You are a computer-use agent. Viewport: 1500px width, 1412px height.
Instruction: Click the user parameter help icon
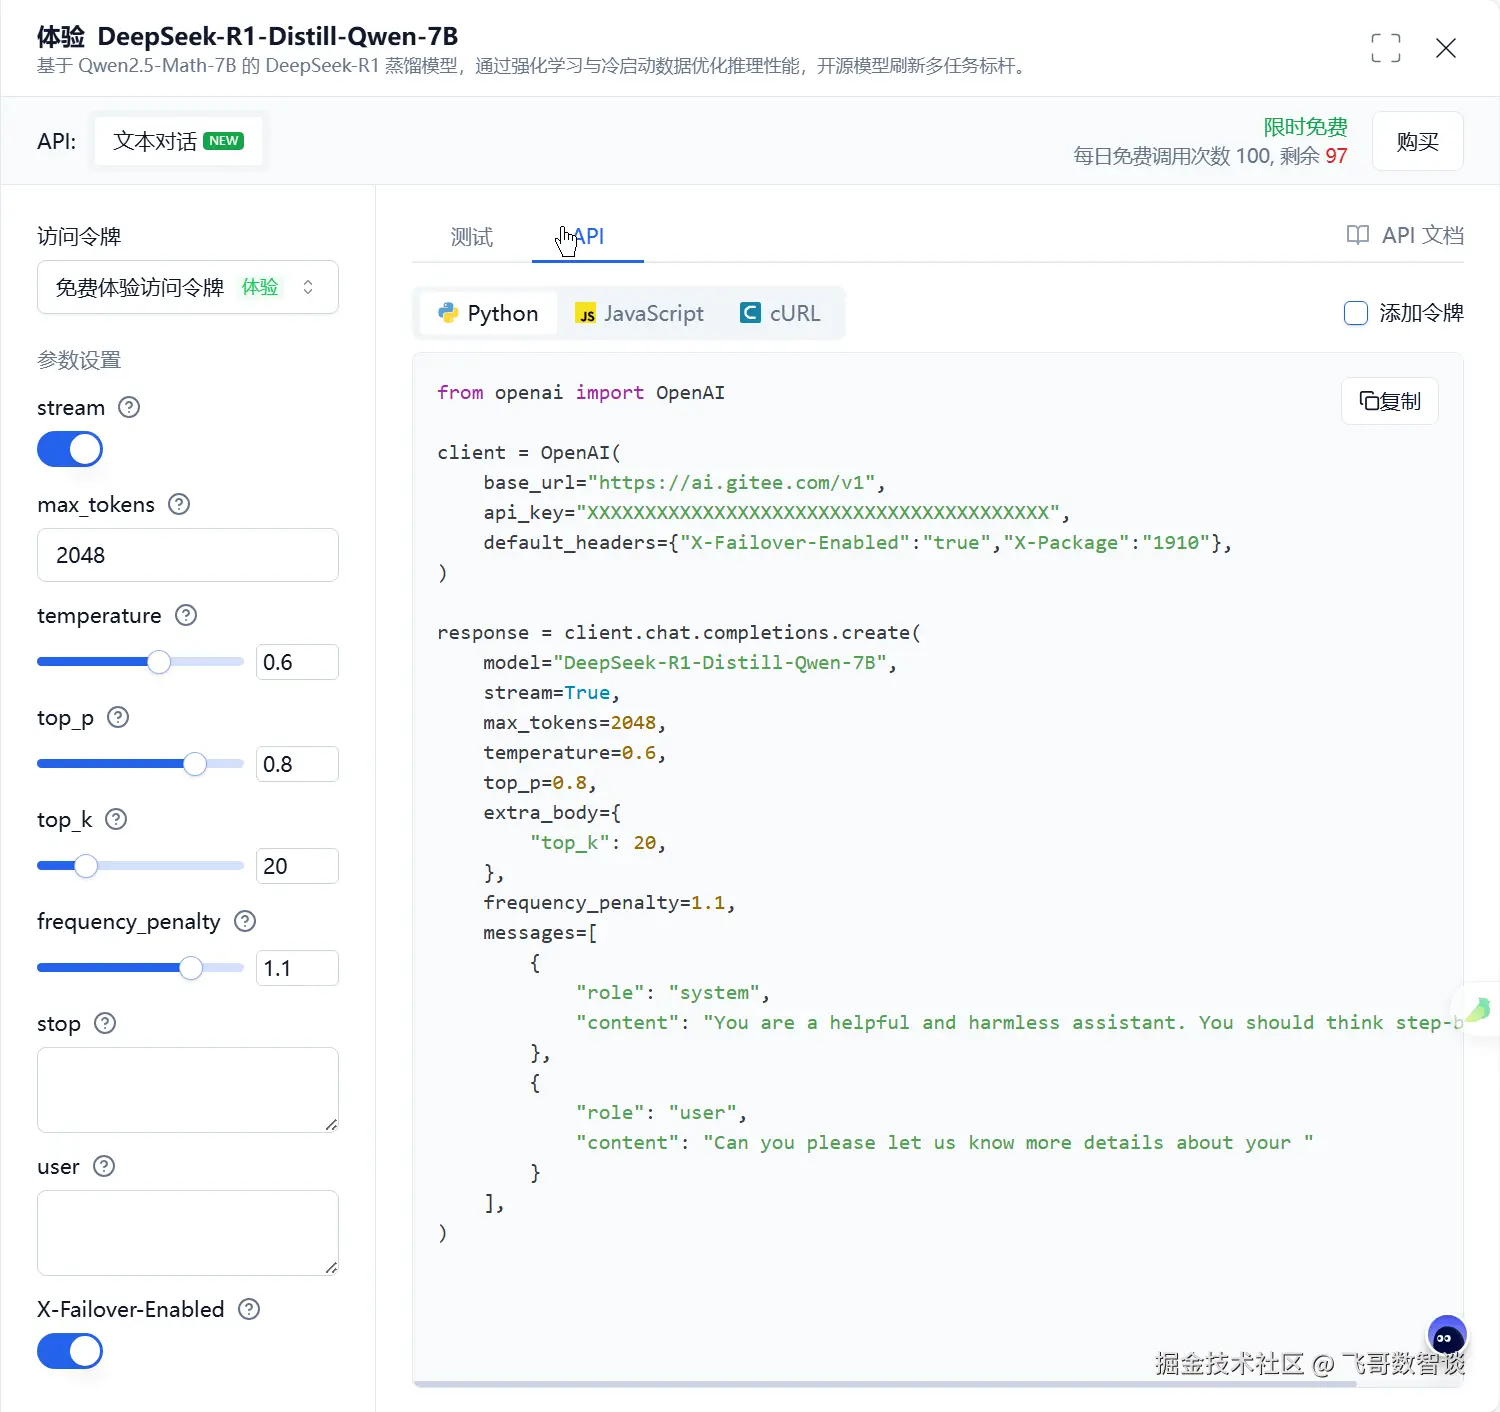pyautogui.click(x=104, y=1166)
